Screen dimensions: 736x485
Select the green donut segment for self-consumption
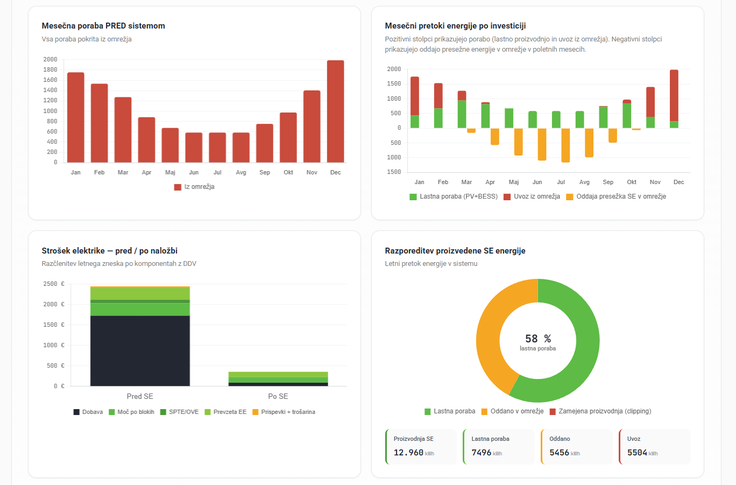586,350
